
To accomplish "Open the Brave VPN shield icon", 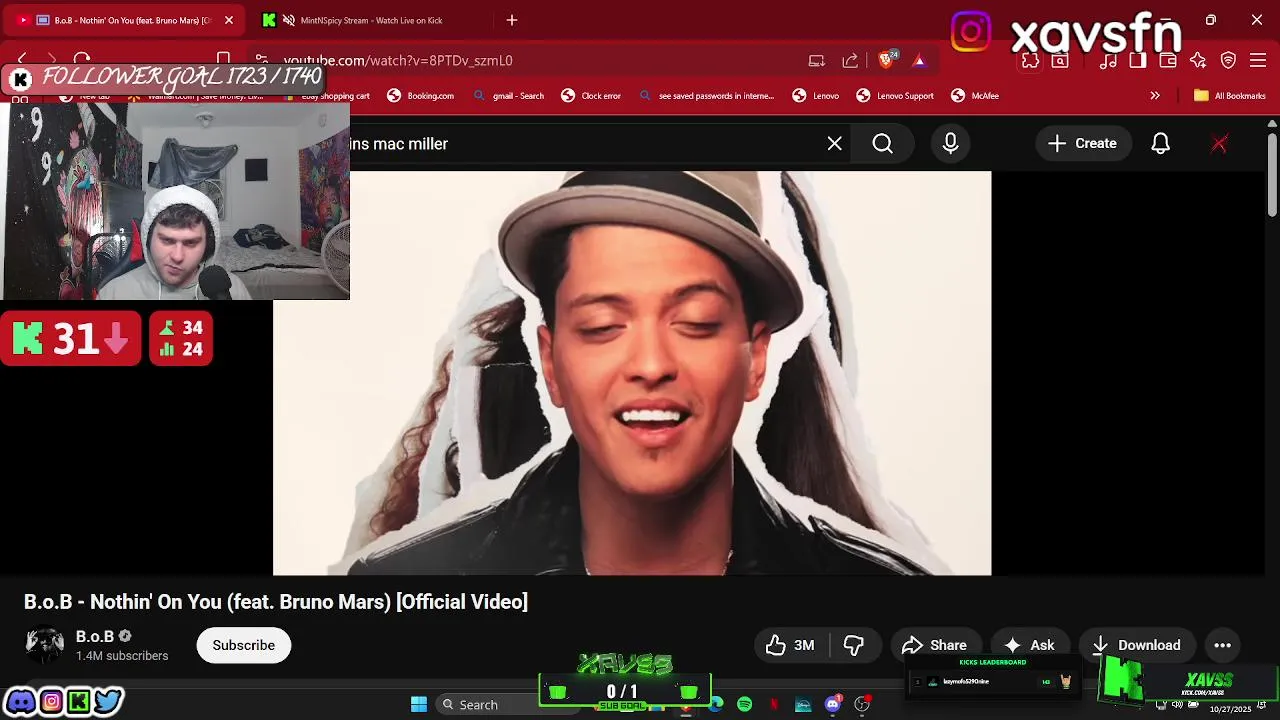I will [x=1228, y=61].
